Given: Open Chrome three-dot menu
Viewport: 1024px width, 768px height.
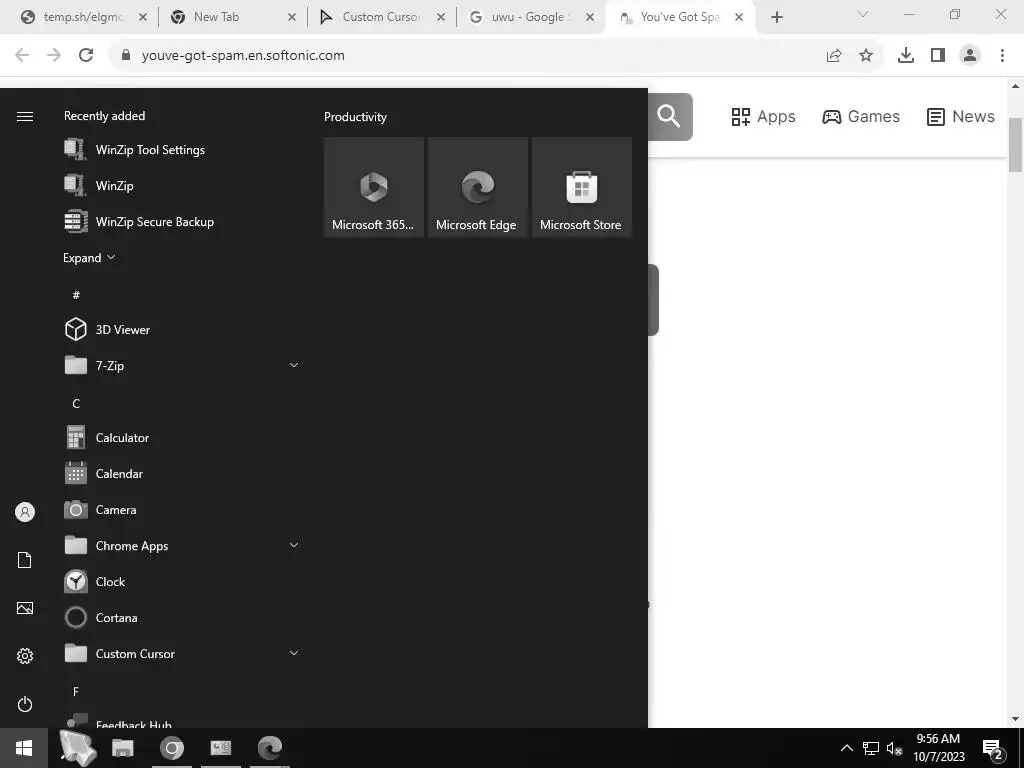Looking at the screenshot, I should (1002, 56).
